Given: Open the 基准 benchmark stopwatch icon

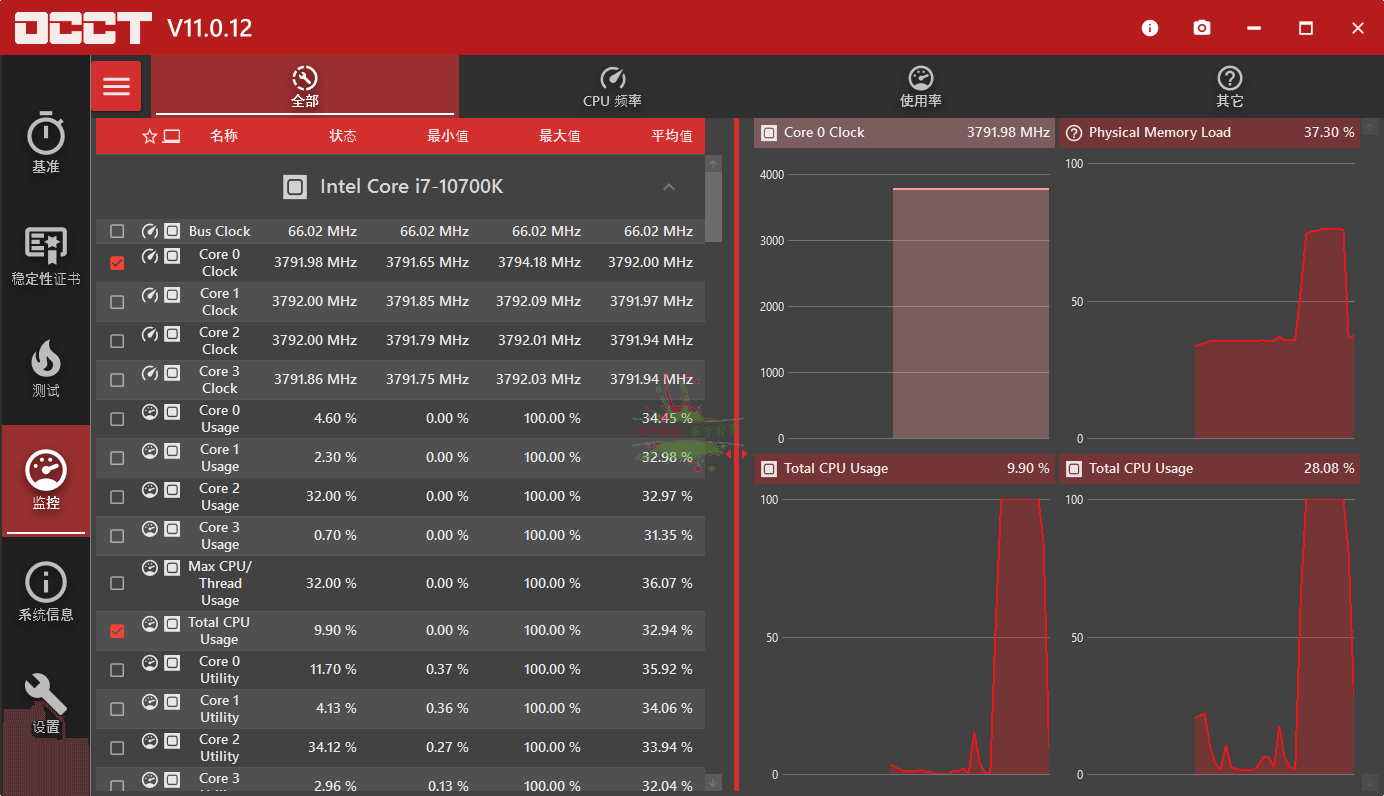Looking at the screenshot, I should [x=46, y=143].
